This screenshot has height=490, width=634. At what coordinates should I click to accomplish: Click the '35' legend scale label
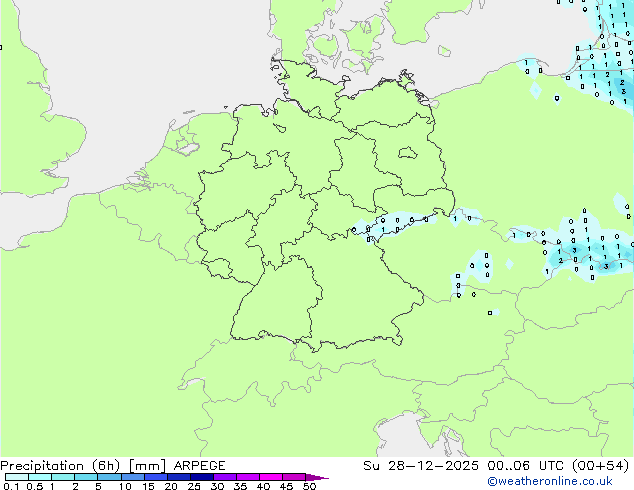[240, 486]
